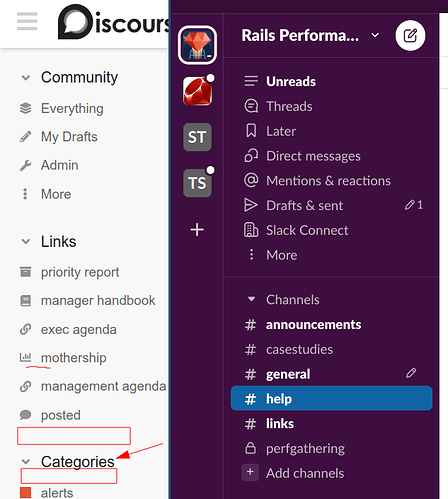Open the mothership link

point(74,358)
